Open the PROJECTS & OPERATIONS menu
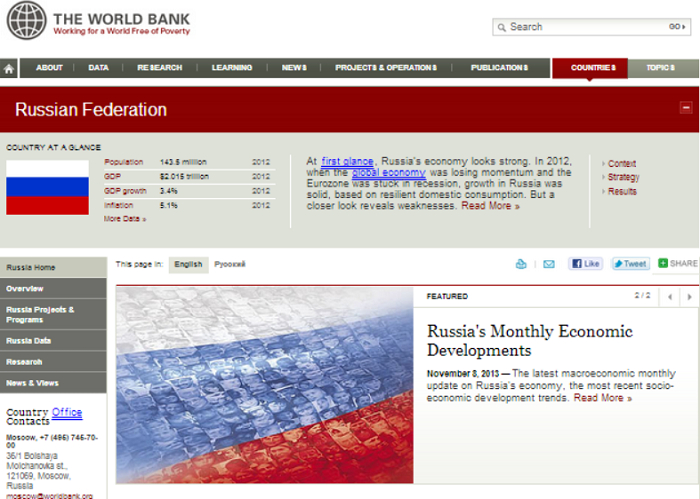The height and width of the screenshot is (499, 700). tap(386, 68)
